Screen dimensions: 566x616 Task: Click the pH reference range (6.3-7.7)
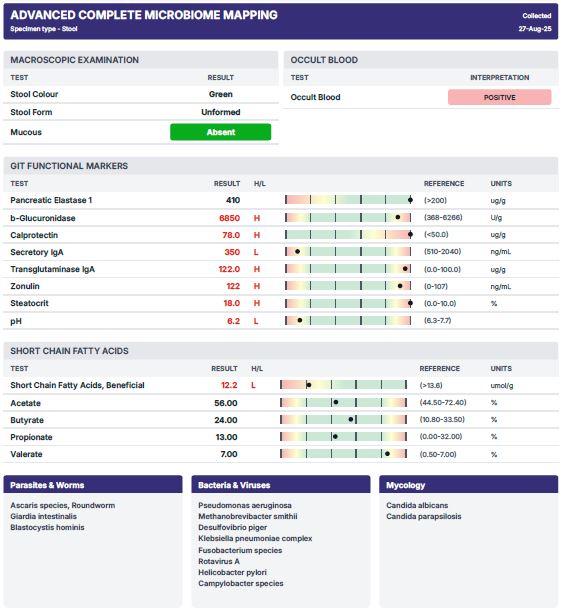click(x=437, y=321)
